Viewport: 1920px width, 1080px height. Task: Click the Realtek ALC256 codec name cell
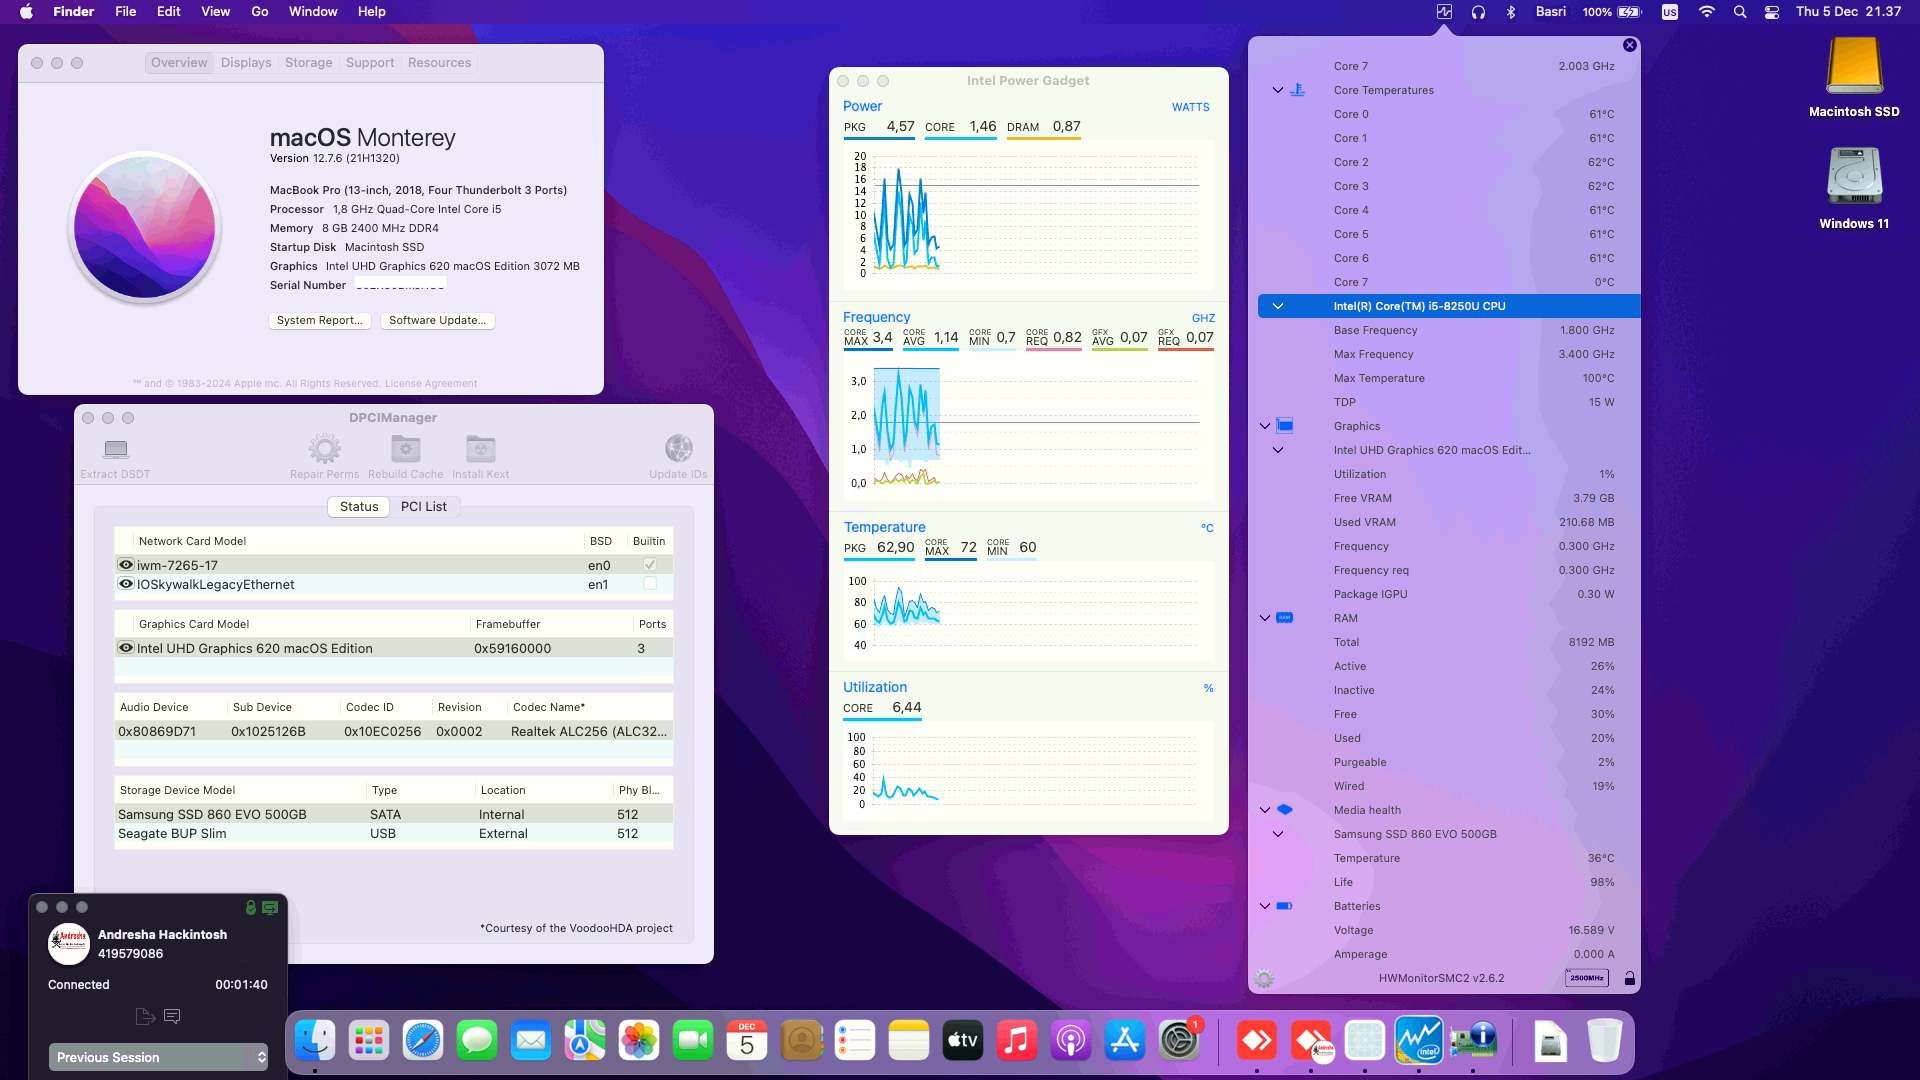[x=588, y=732]
